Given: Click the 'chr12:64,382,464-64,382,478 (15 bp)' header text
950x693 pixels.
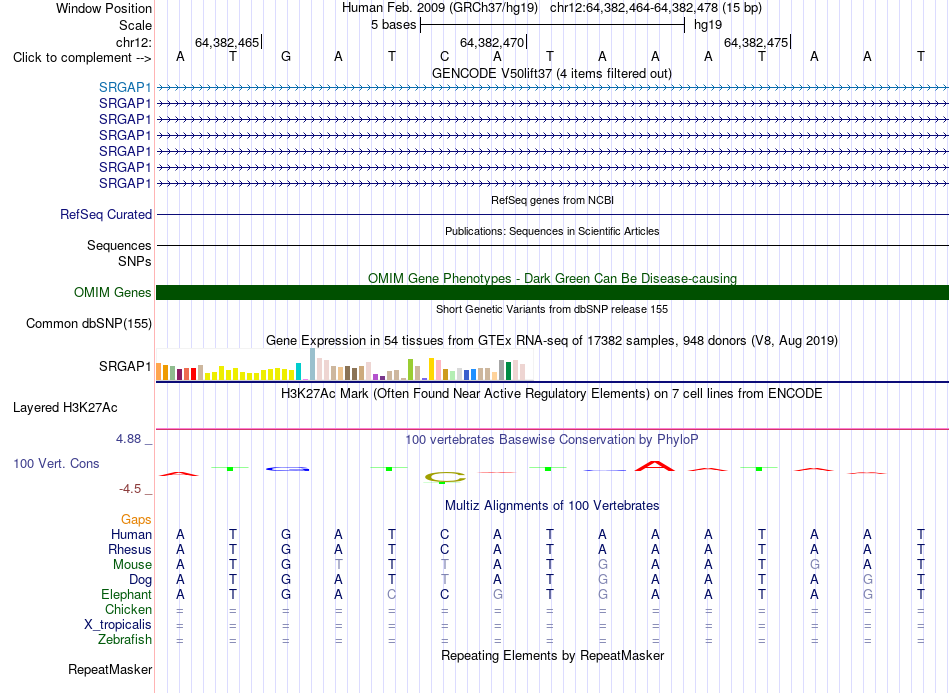Looking at the screenshot, I should (656, 8).
